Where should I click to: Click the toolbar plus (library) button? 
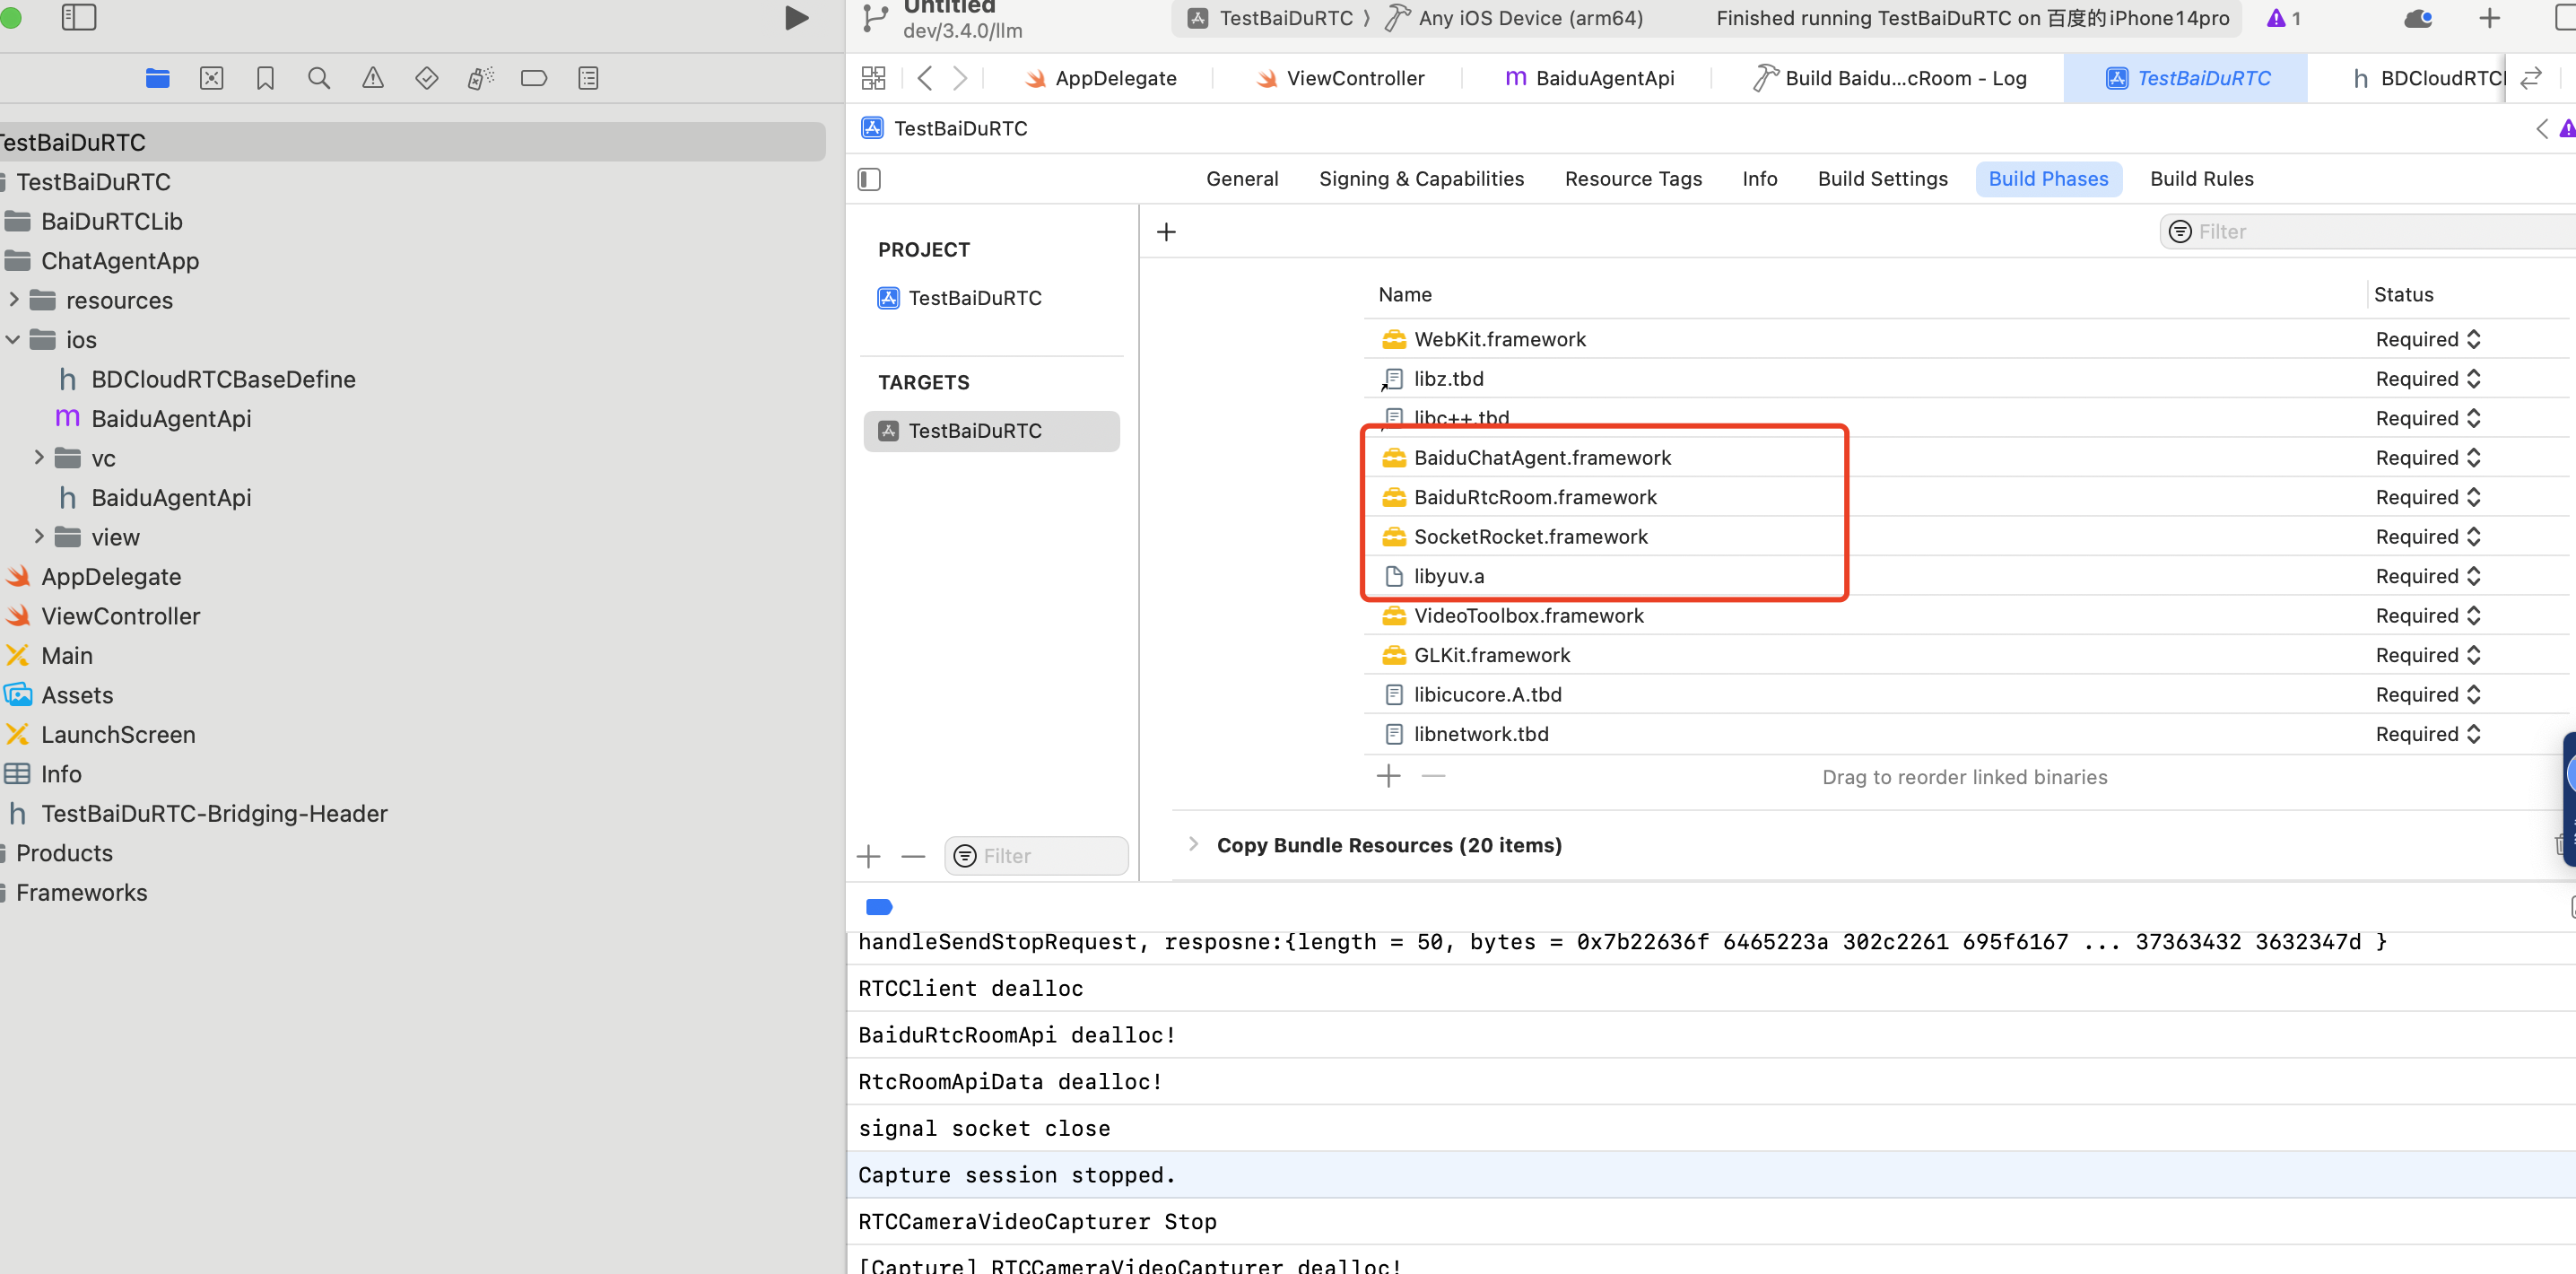coord(2489,18)
